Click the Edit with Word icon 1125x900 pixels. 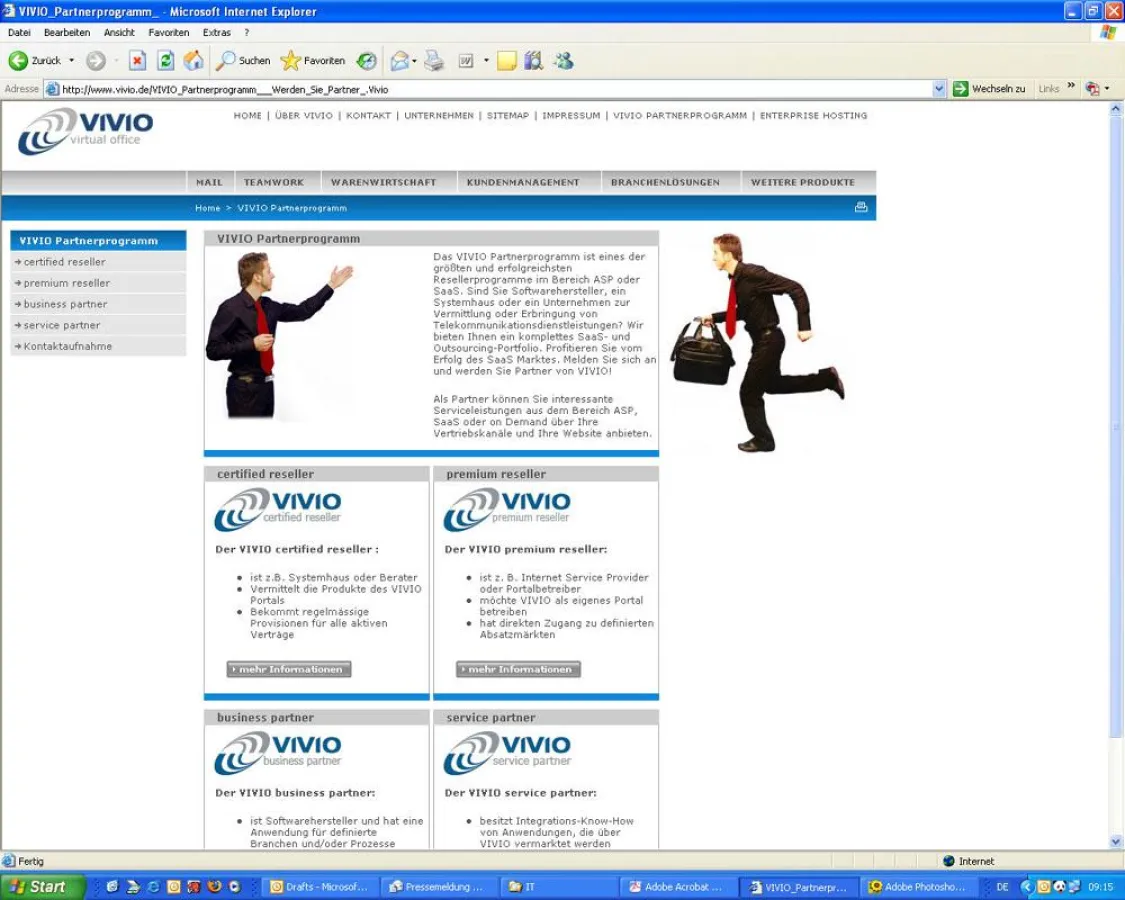[464, 61]
